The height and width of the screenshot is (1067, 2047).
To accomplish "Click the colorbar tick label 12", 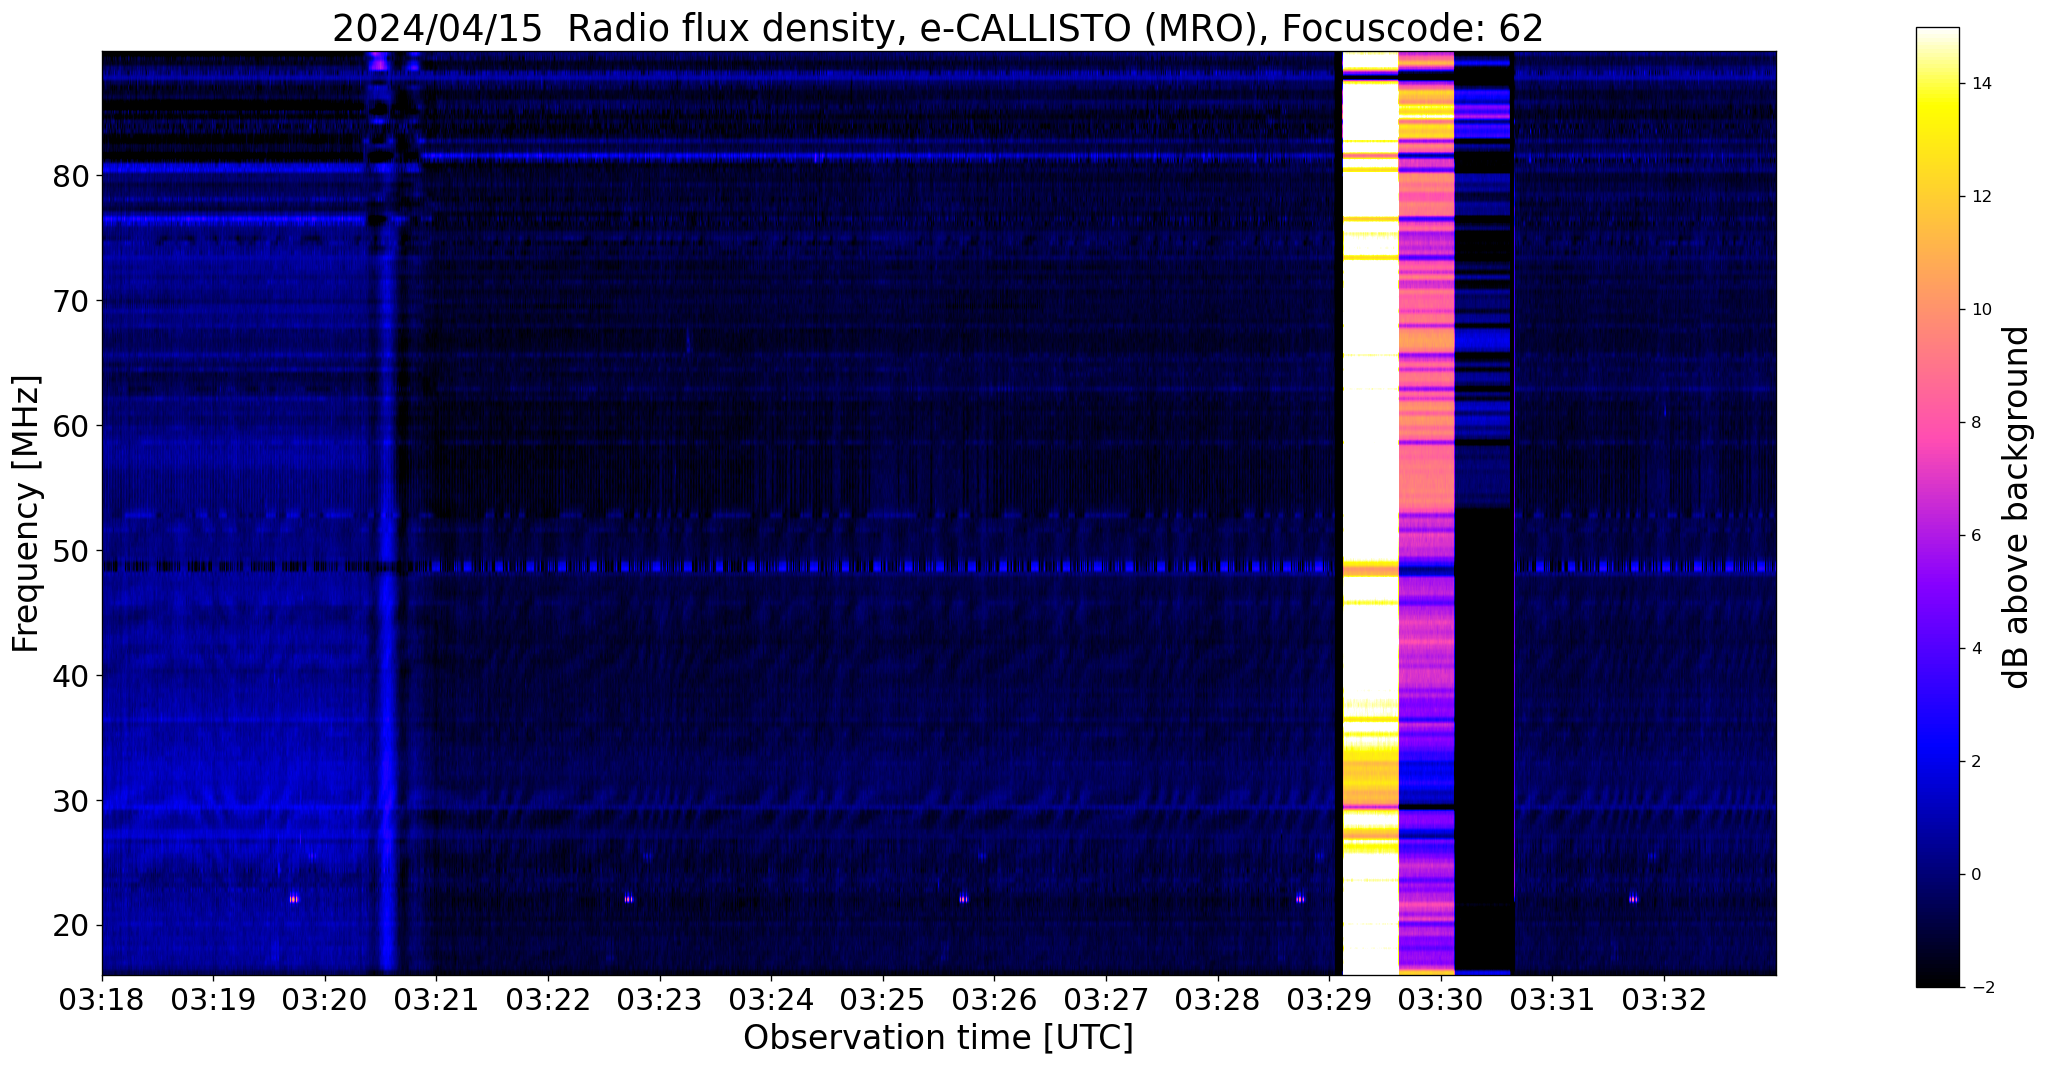I will 1980,197.
